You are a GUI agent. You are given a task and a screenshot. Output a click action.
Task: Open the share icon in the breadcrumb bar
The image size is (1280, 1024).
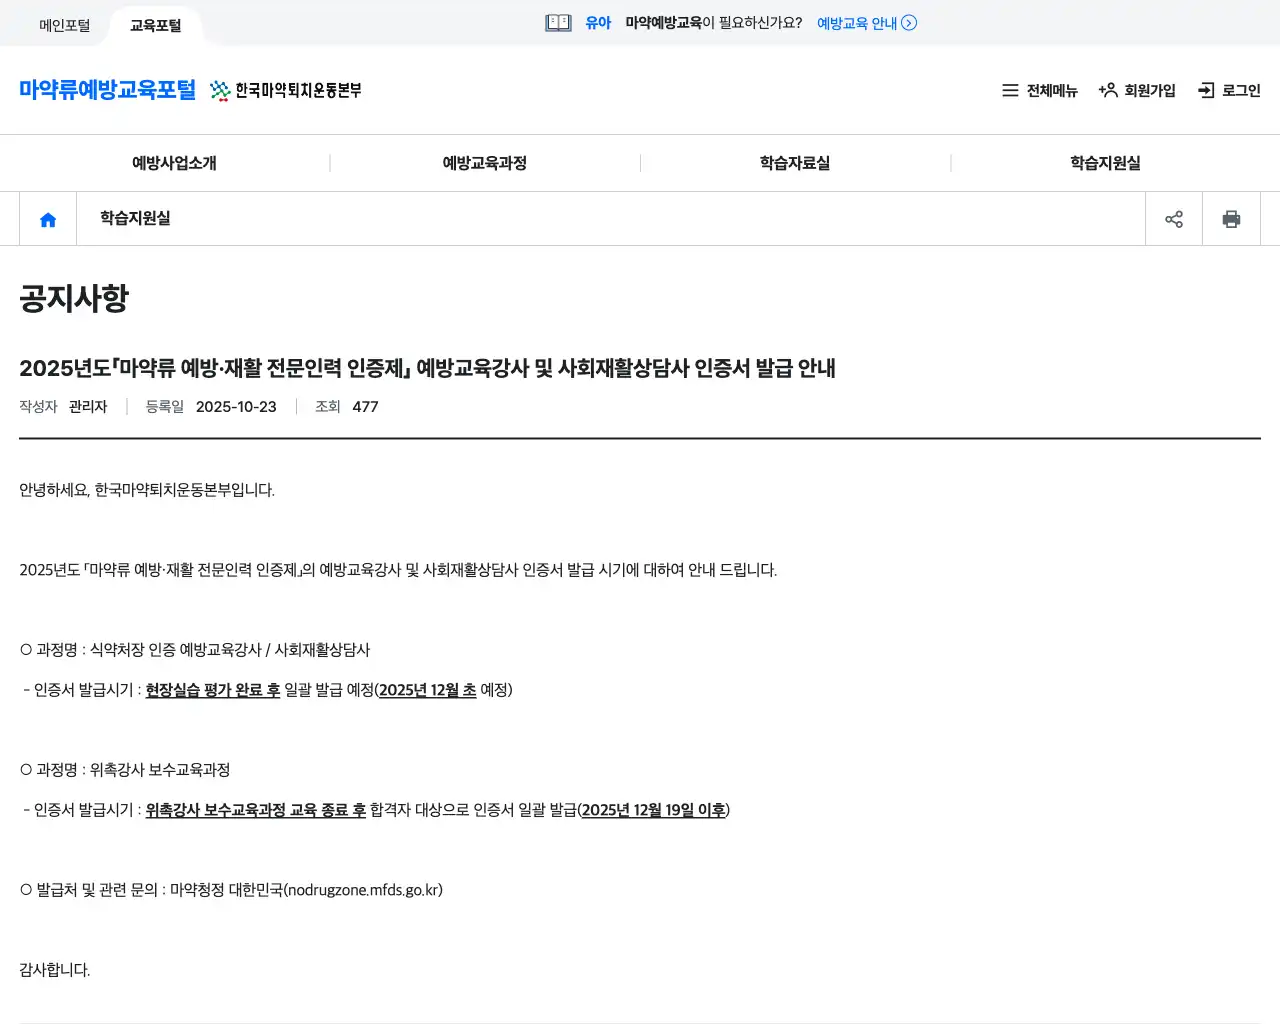pyautogui.click(x=1173, y=218)
